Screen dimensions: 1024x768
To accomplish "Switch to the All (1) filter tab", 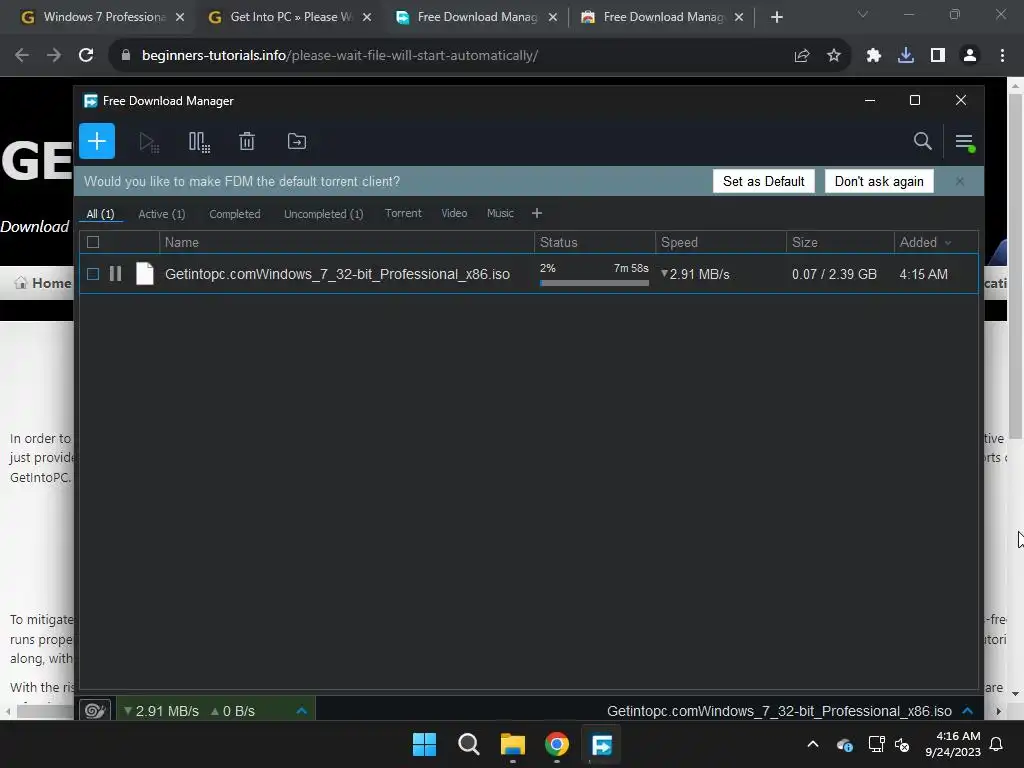I will 100,214.
